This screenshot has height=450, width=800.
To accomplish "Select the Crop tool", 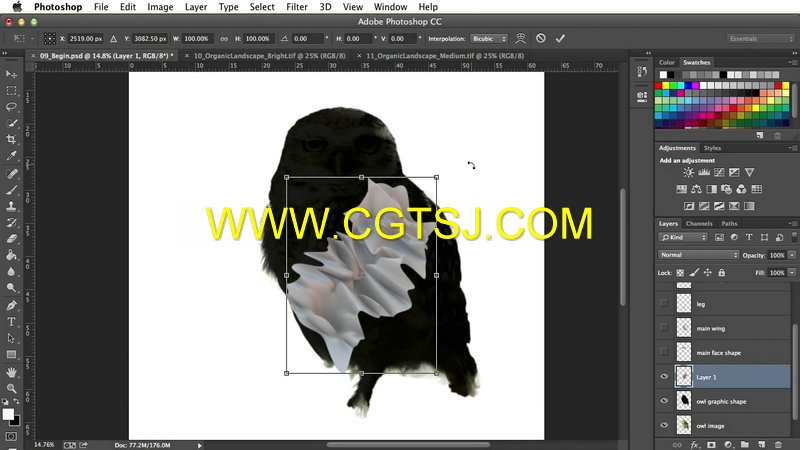I will tap(11, 139).
